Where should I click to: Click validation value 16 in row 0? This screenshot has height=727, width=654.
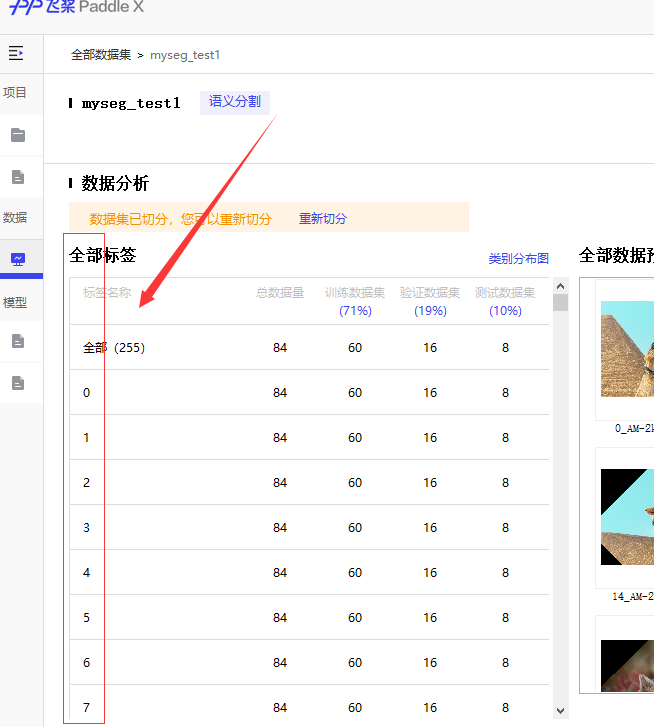pyautogui.click(x=430, y=393)
